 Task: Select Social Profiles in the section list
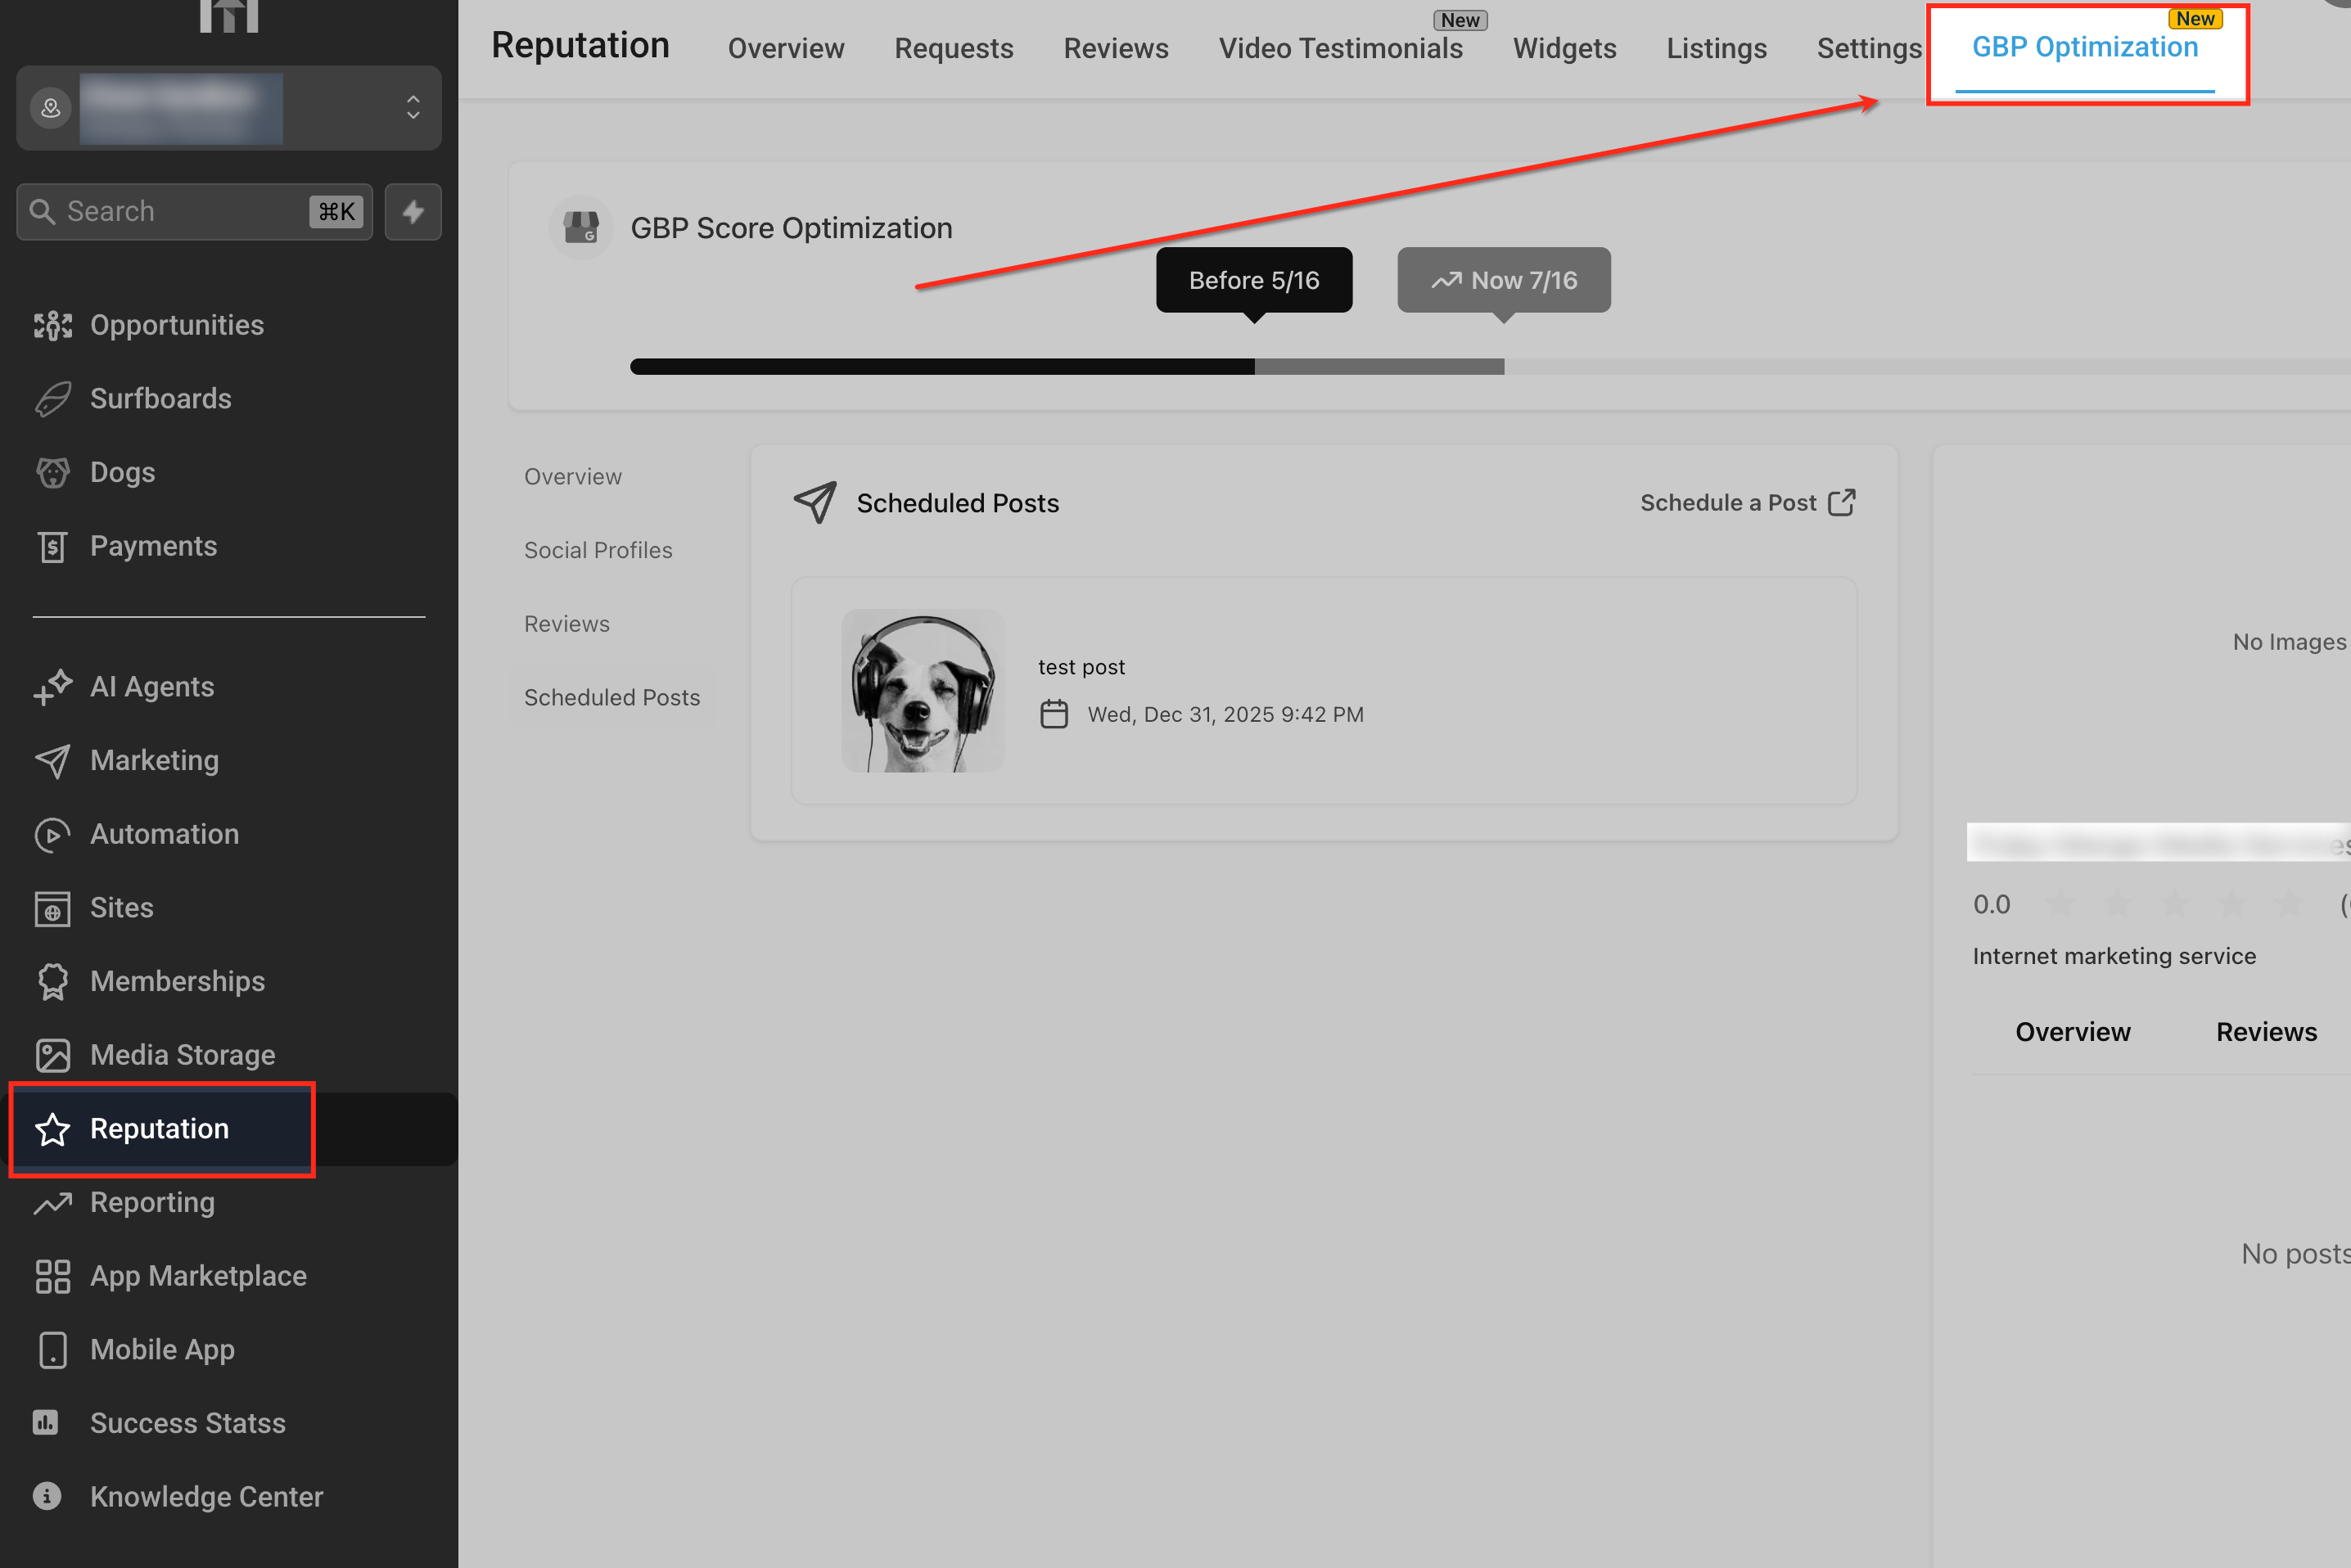click(x=598, y=550)
